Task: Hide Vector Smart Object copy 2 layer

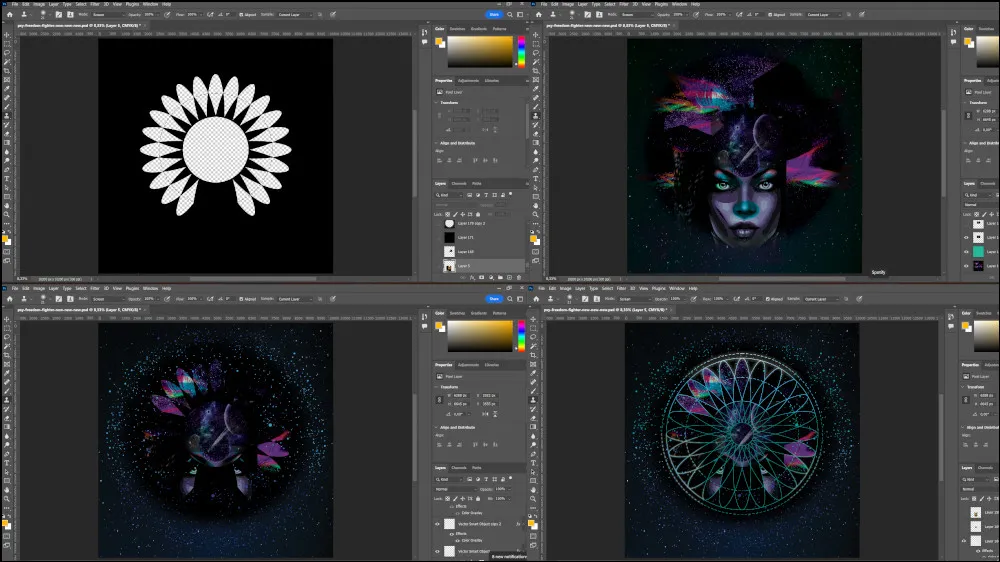Action: coord(438,524)
